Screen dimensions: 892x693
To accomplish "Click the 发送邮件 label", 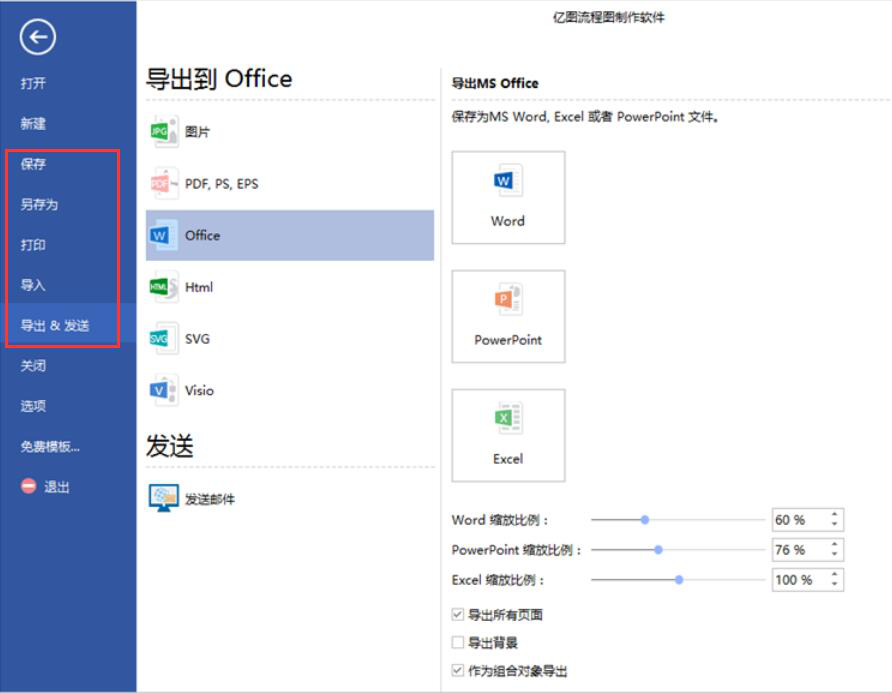I will pos(210,500).
